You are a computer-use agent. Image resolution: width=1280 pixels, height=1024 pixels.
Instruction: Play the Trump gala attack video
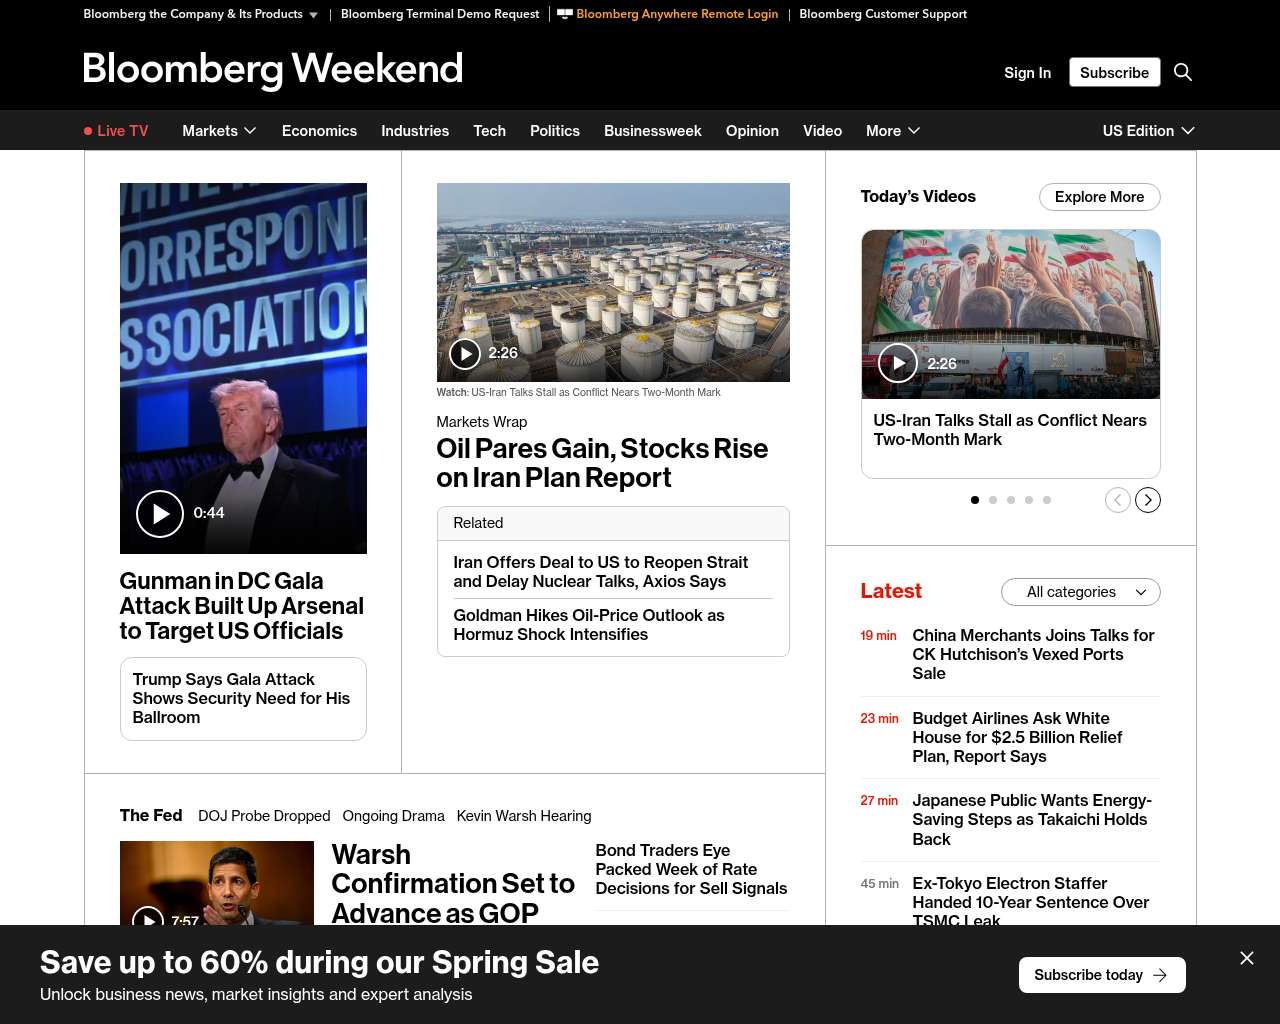(x=160, y=514)
